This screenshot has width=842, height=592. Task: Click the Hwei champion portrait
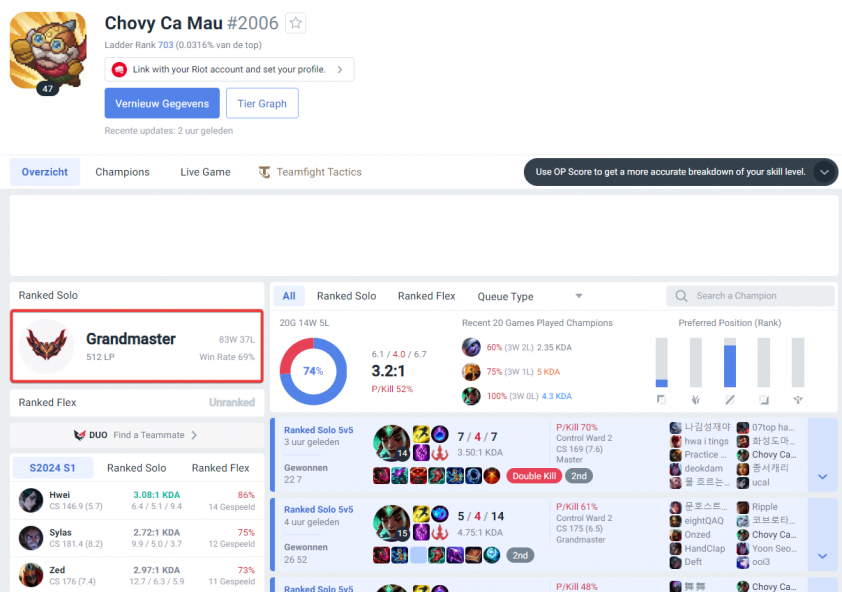click(x=31, y=500)
